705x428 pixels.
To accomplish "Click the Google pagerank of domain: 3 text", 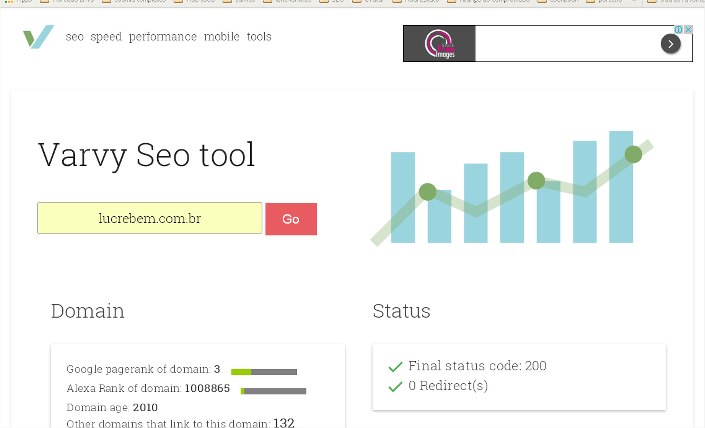I will coord(143,369).
